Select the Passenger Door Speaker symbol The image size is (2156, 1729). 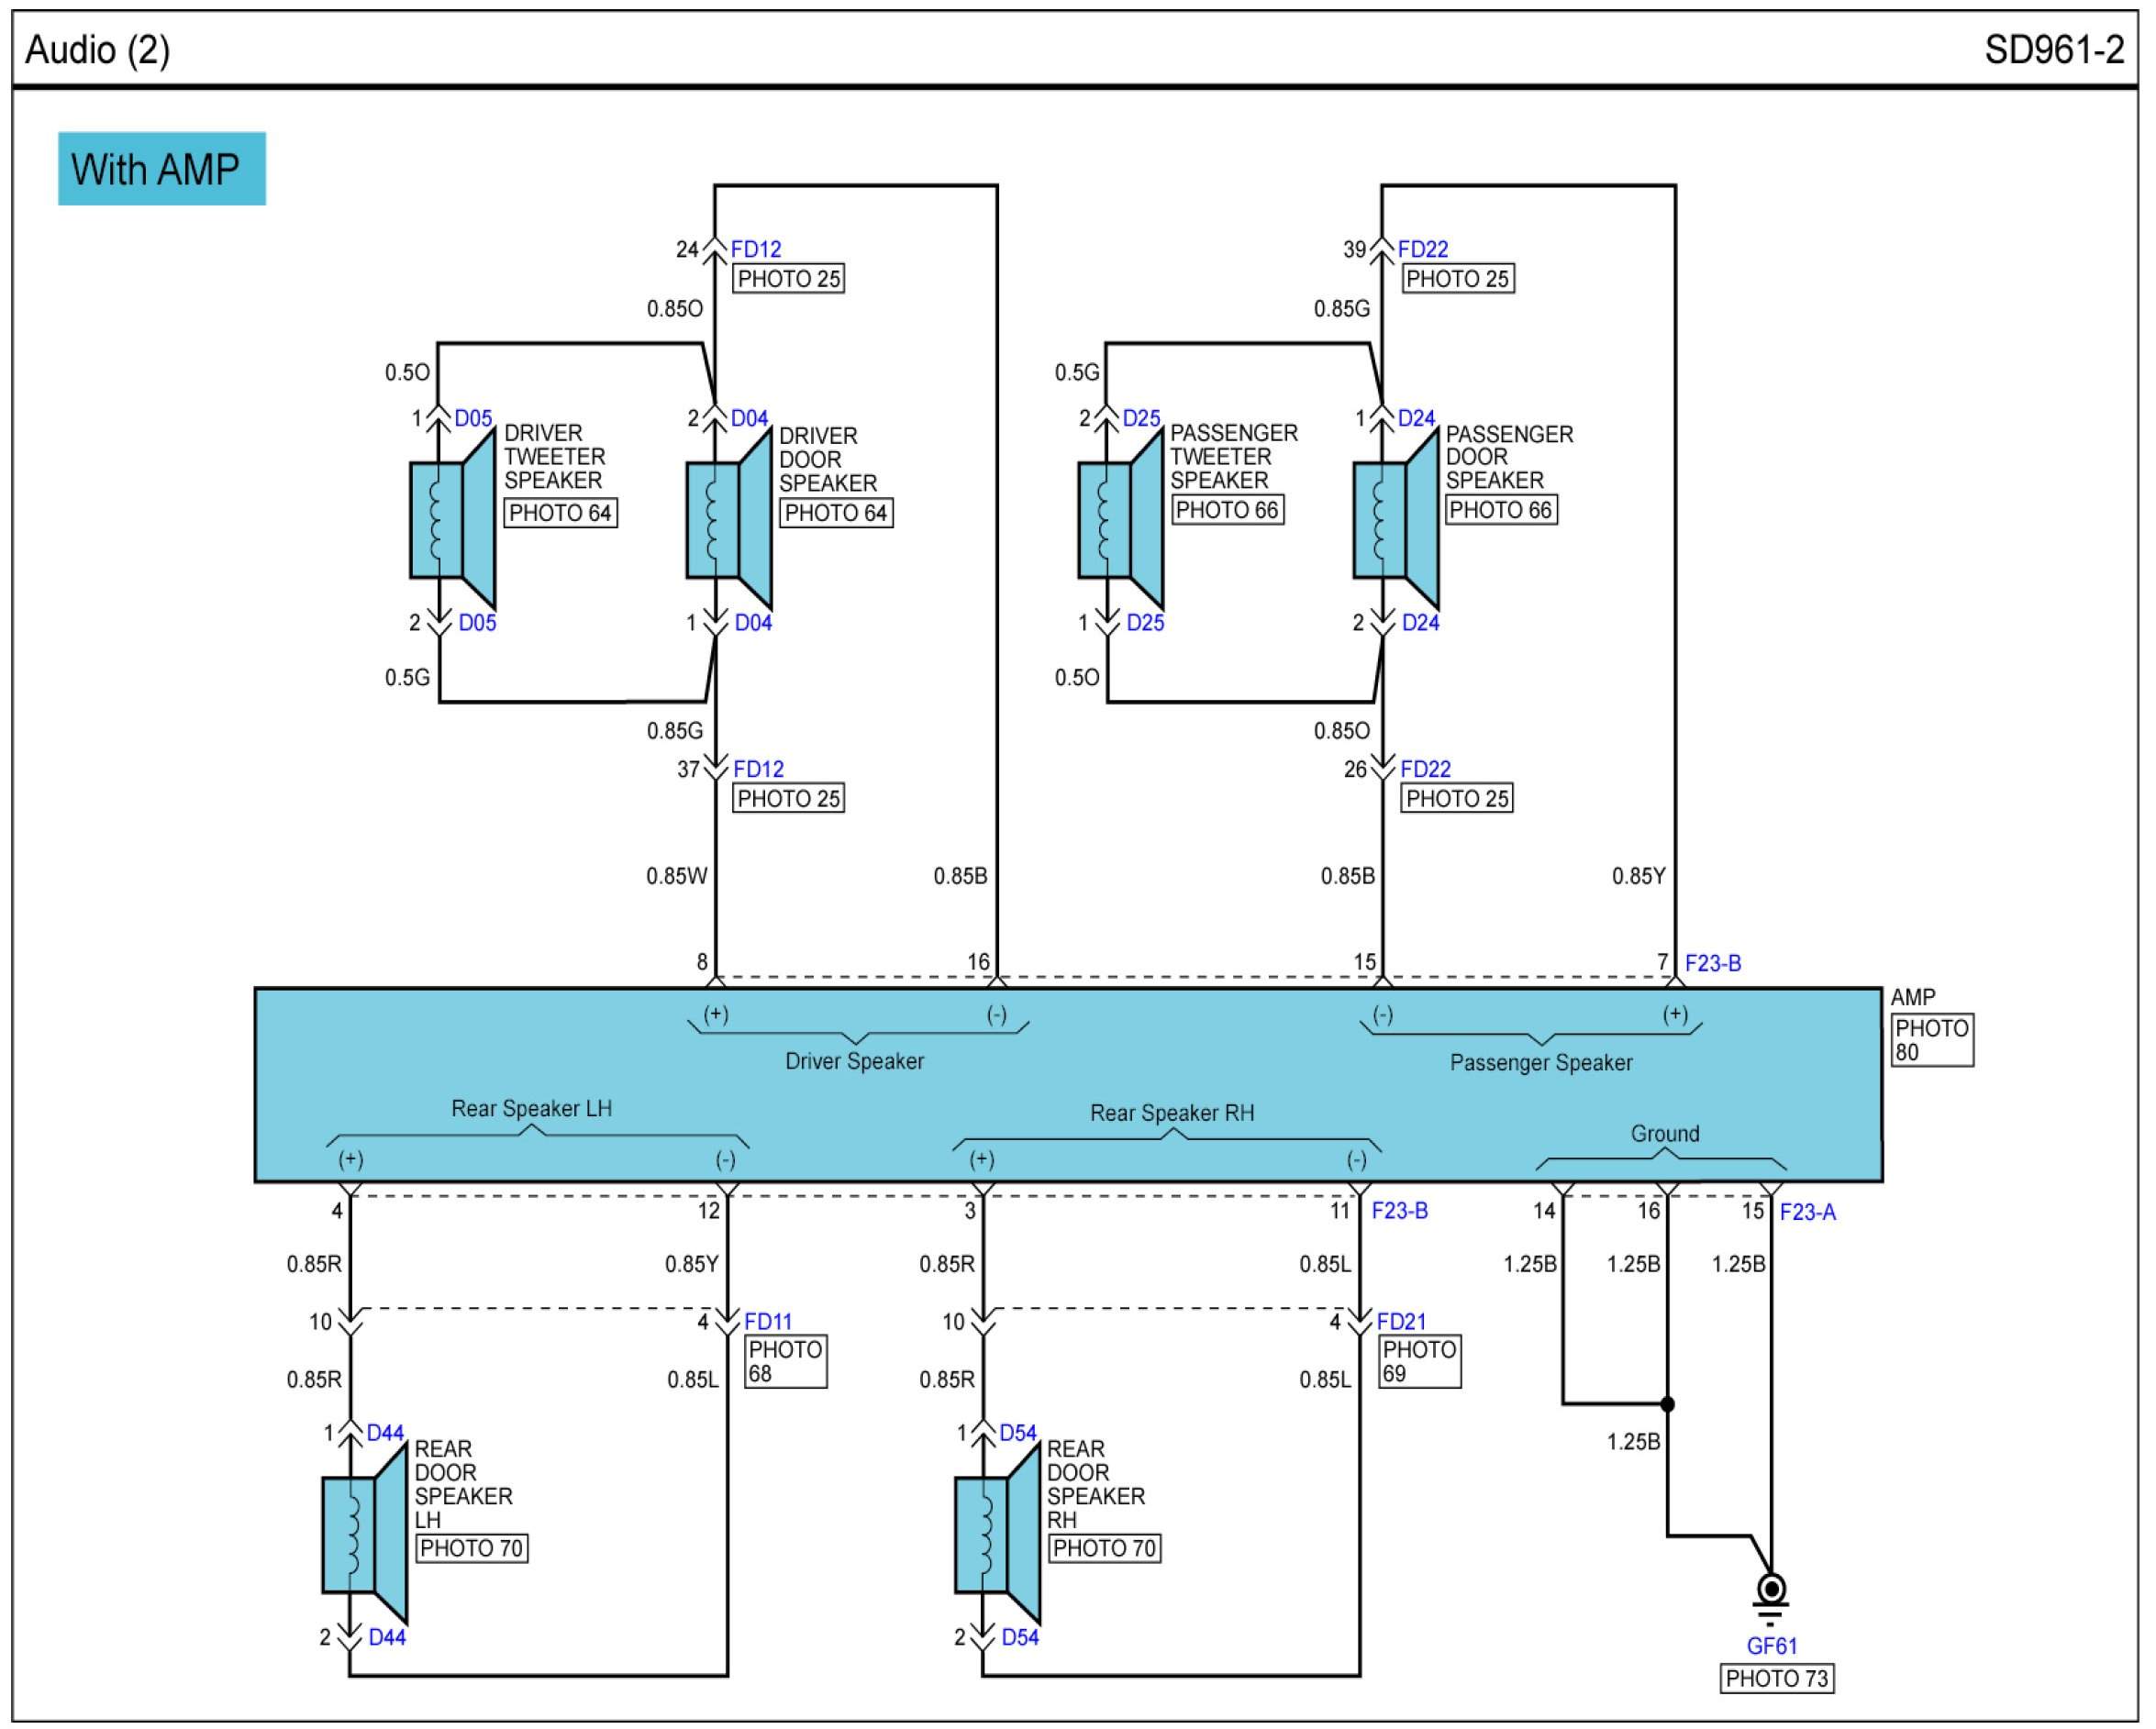(1396, 520)
